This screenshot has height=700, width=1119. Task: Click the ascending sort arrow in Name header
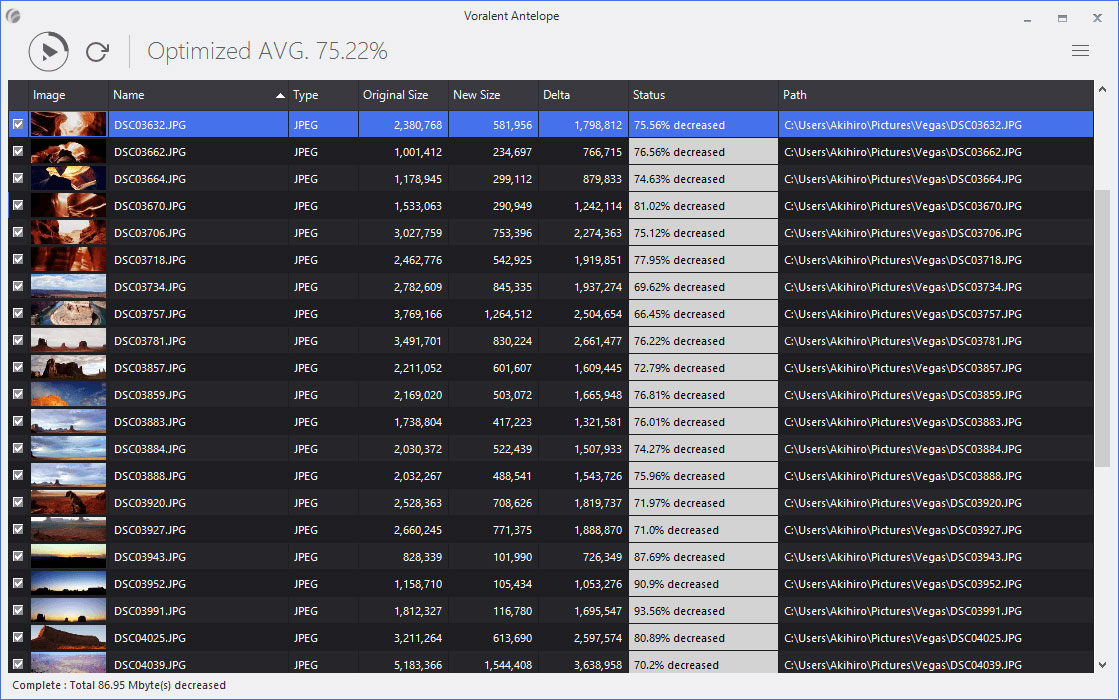click(280, 96)
